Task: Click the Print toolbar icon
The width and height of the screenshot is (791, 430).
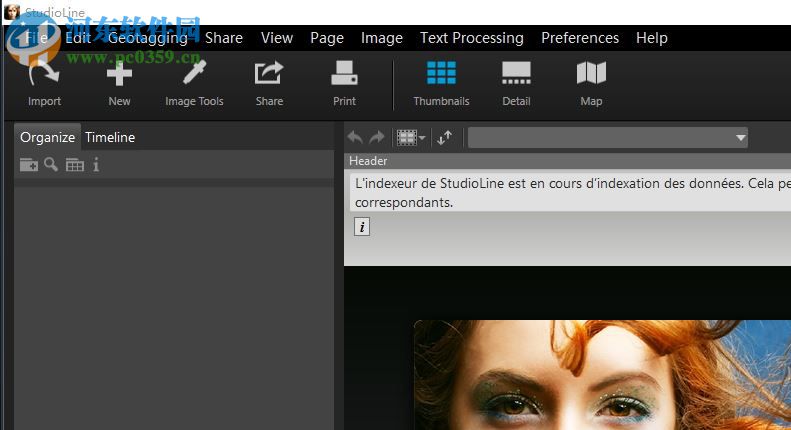Action: tap(344, 83)
